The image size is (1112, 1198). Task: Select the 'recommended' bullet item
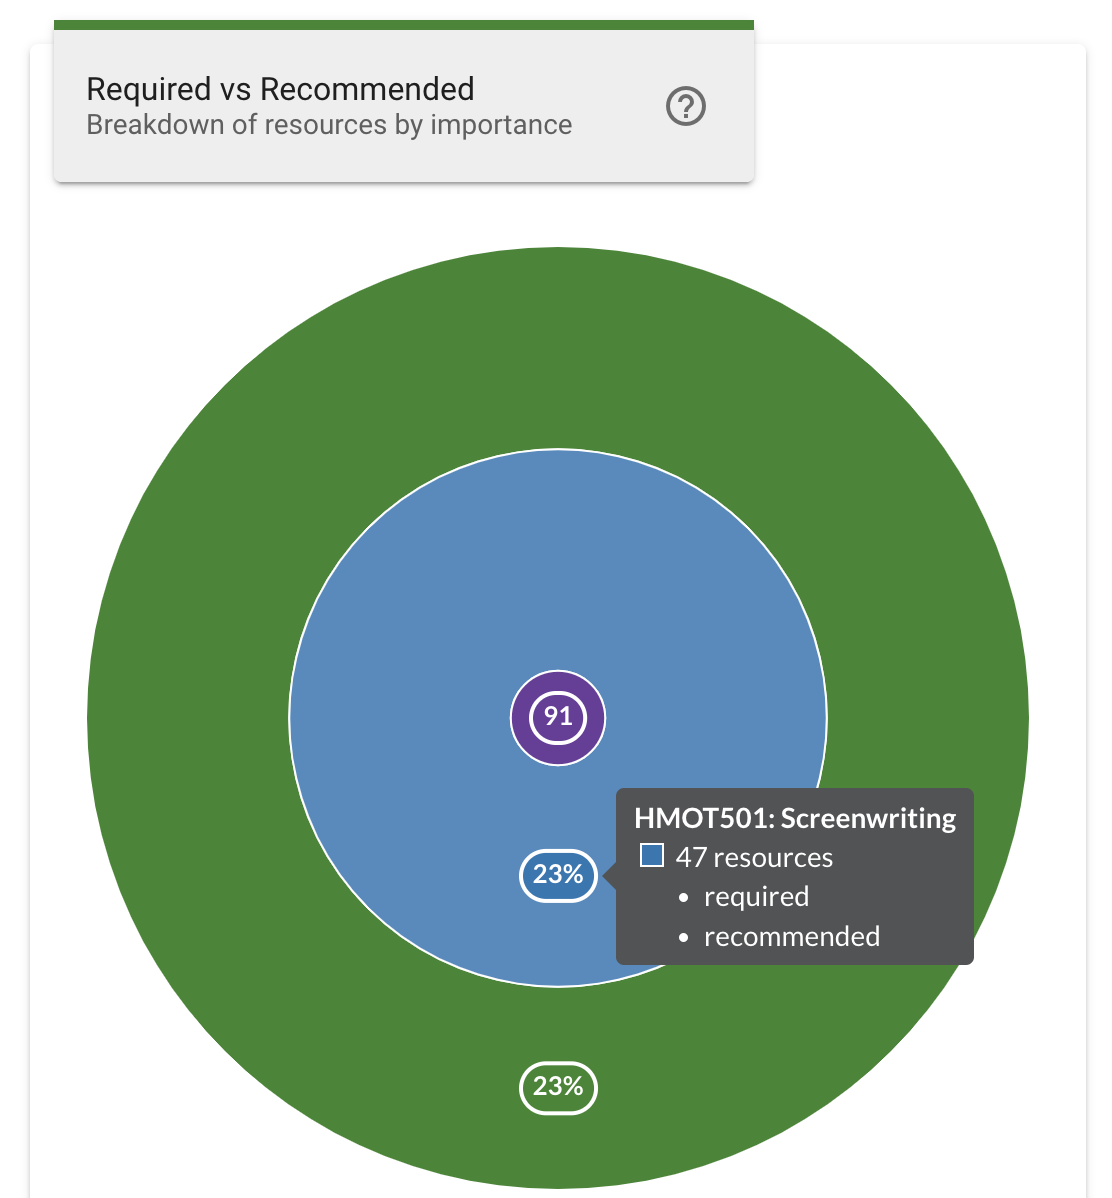click(792, 937)
